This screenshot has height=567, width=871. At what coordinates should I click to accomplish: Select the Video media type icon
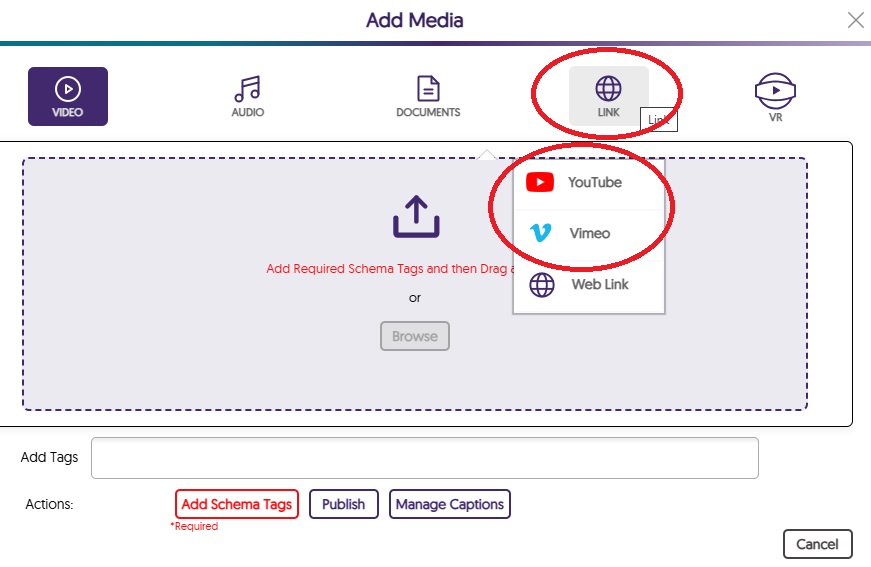pyautogui.click(x=67, y=90)
